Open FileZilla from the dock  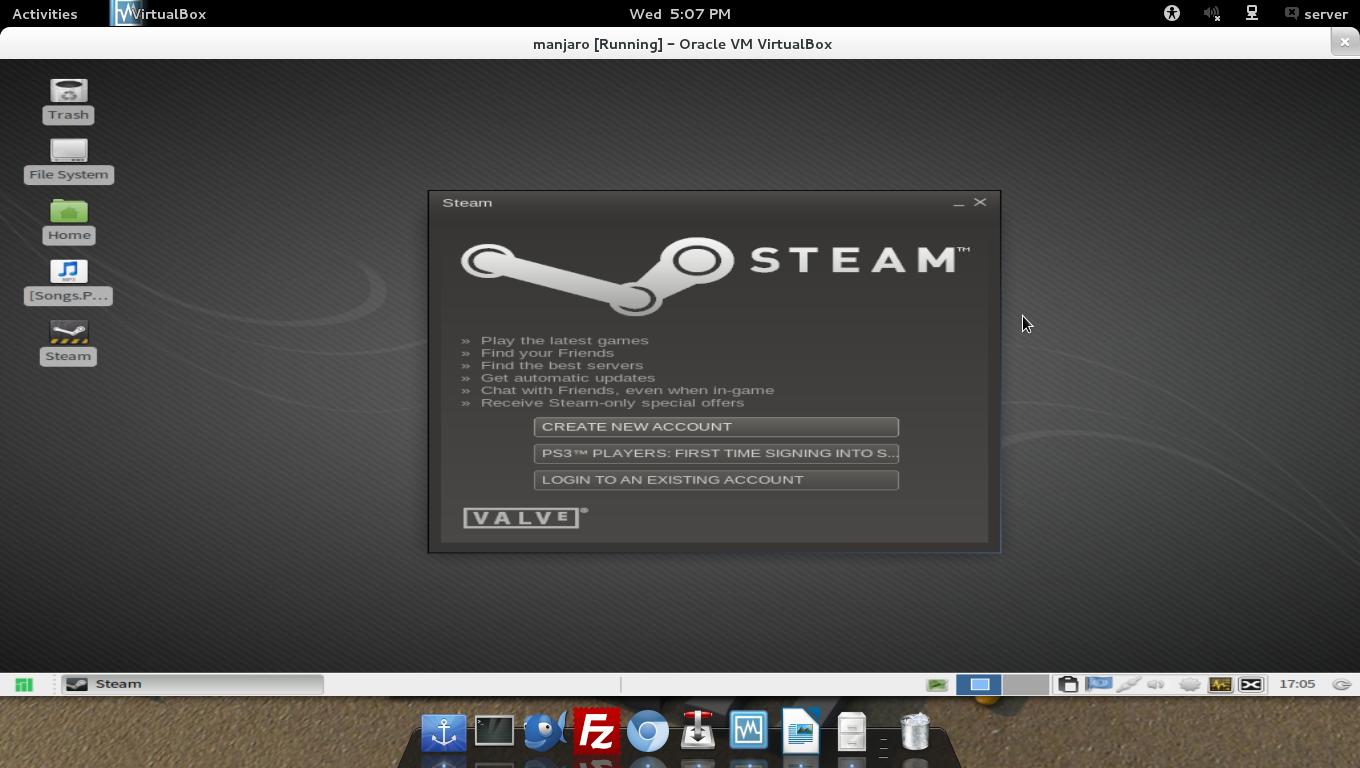coord(597,732)
